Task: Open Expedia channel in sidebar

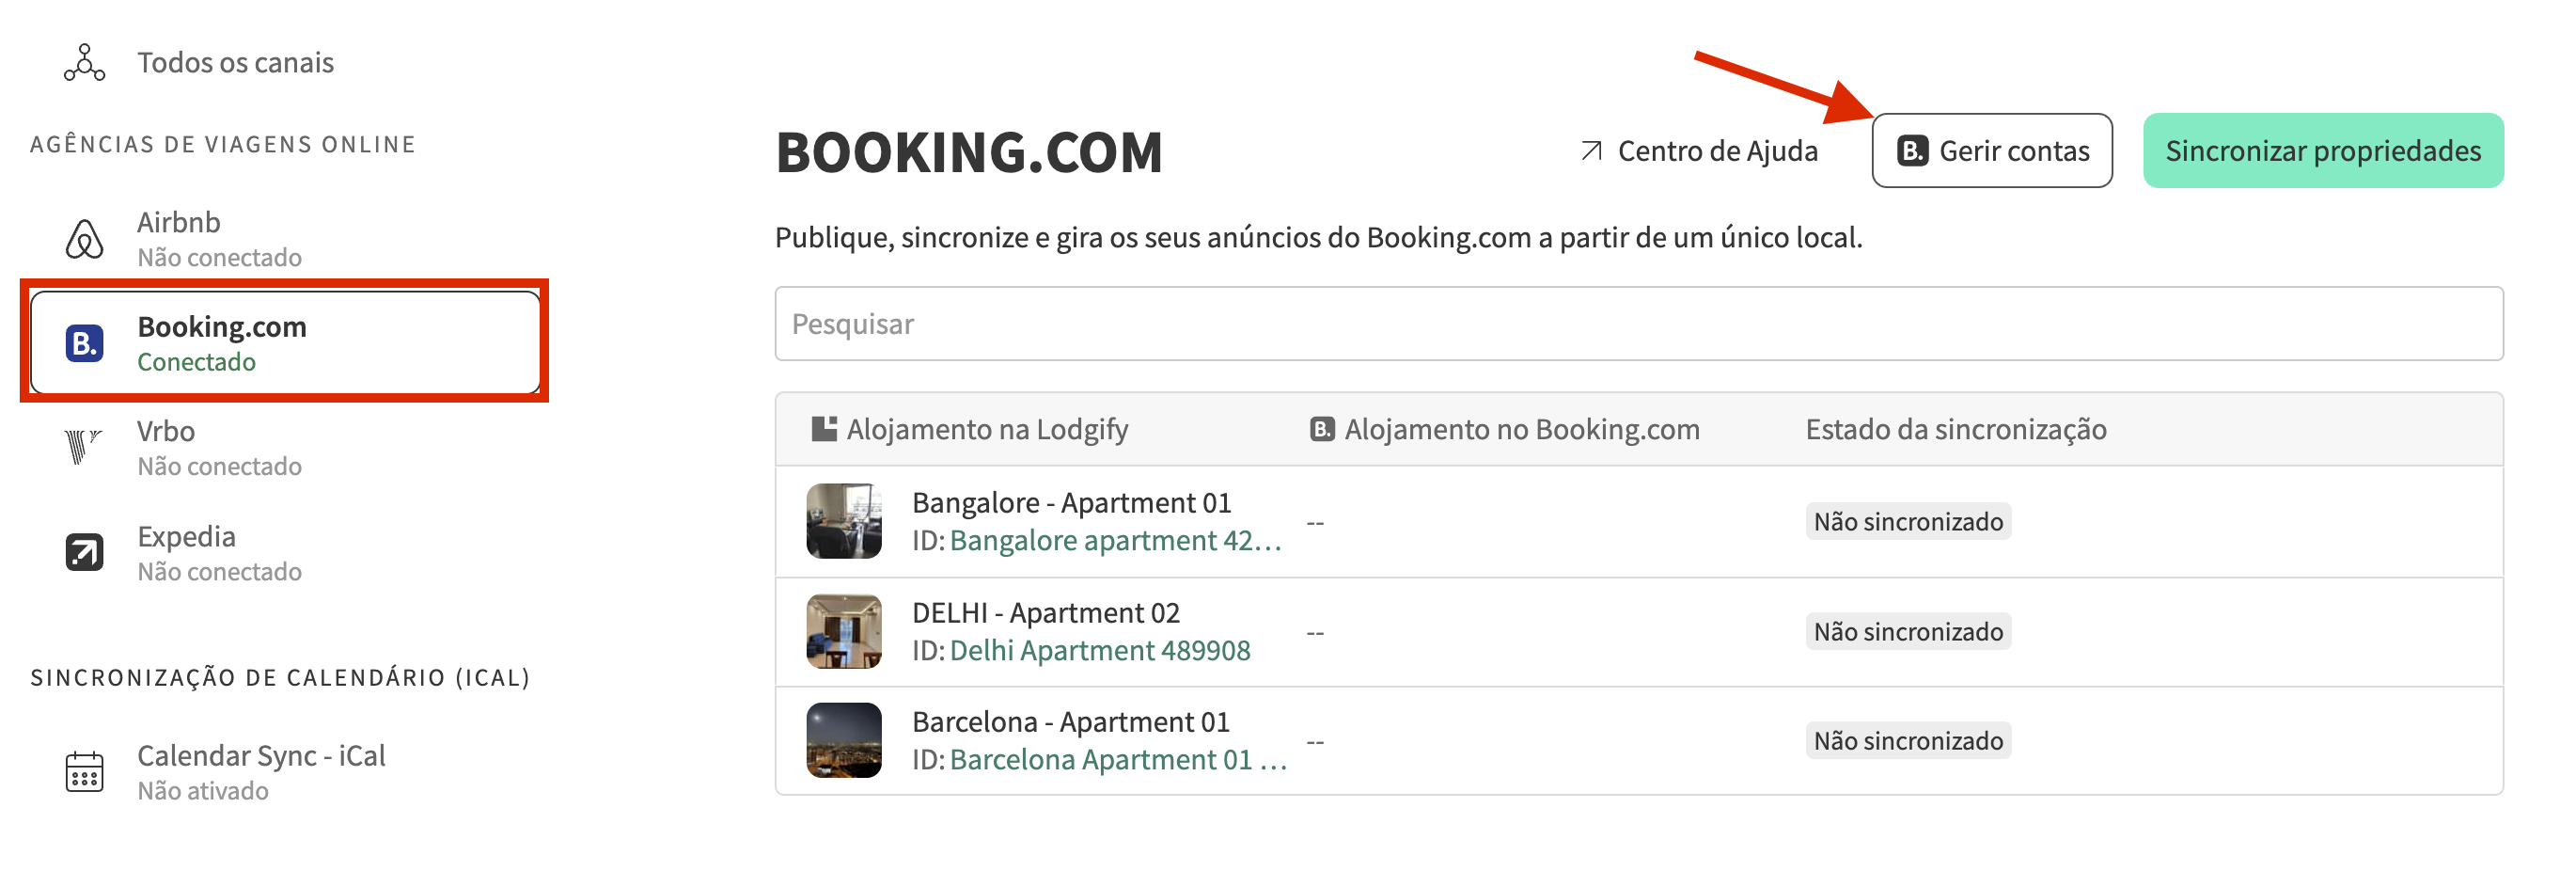Action: pyautogui.click(x=219, y=552)
